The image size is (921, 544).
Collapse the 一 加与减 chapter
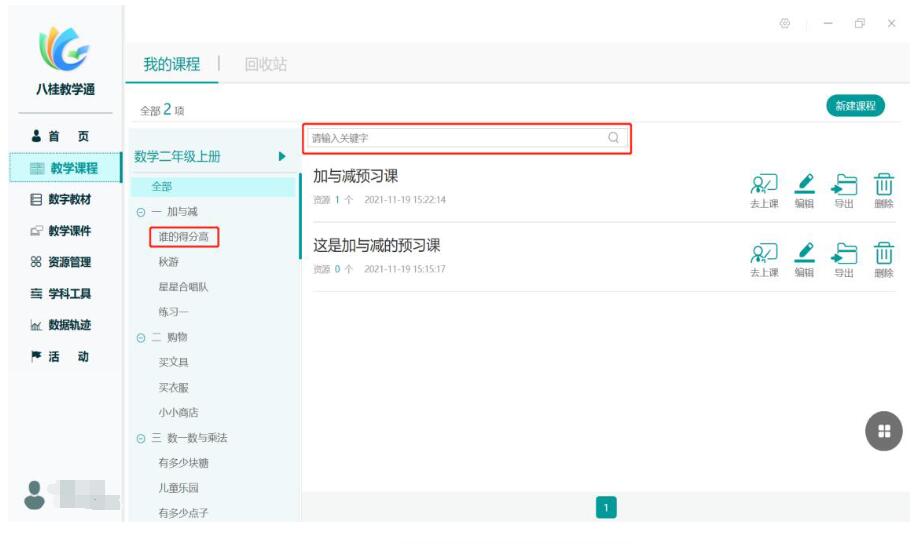(140, 212)
